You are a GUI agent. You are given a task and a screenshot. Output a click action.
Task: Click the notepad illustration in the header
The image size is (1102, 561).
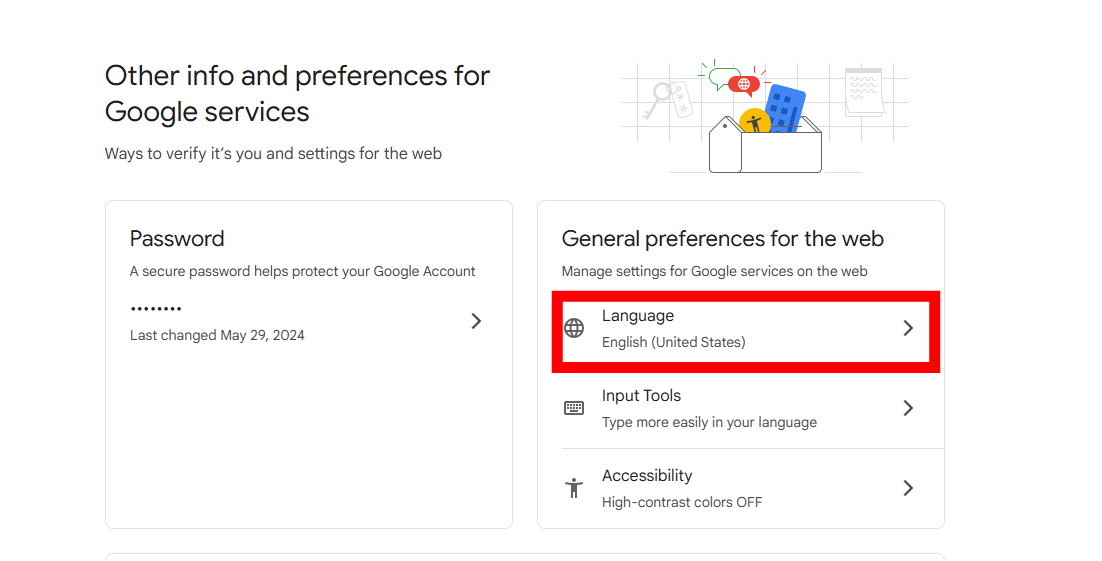point(862,92)
